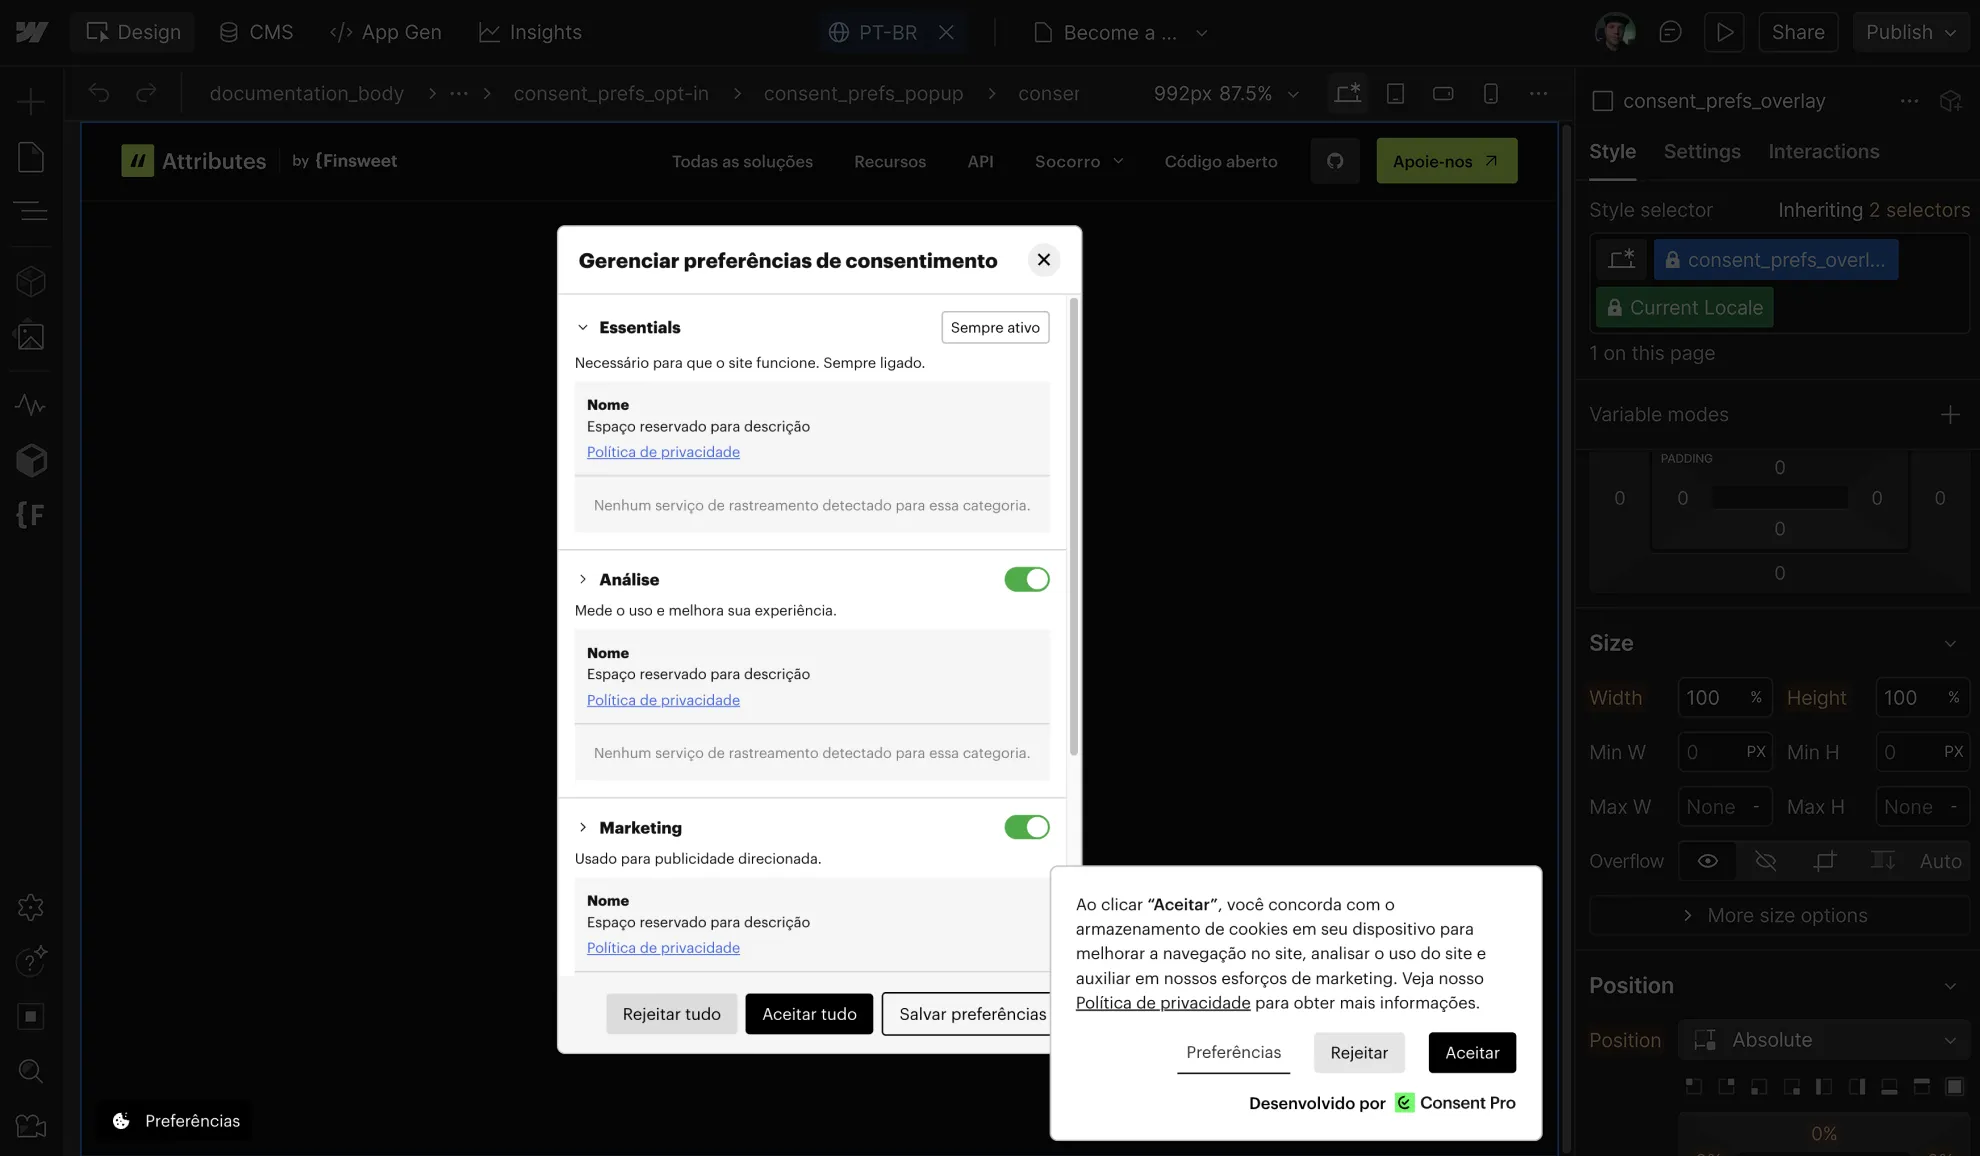This screenshot has width=1980, height=1156.
Task: Open the Finsweet {F extension icon
Action: tap(31, 515)
